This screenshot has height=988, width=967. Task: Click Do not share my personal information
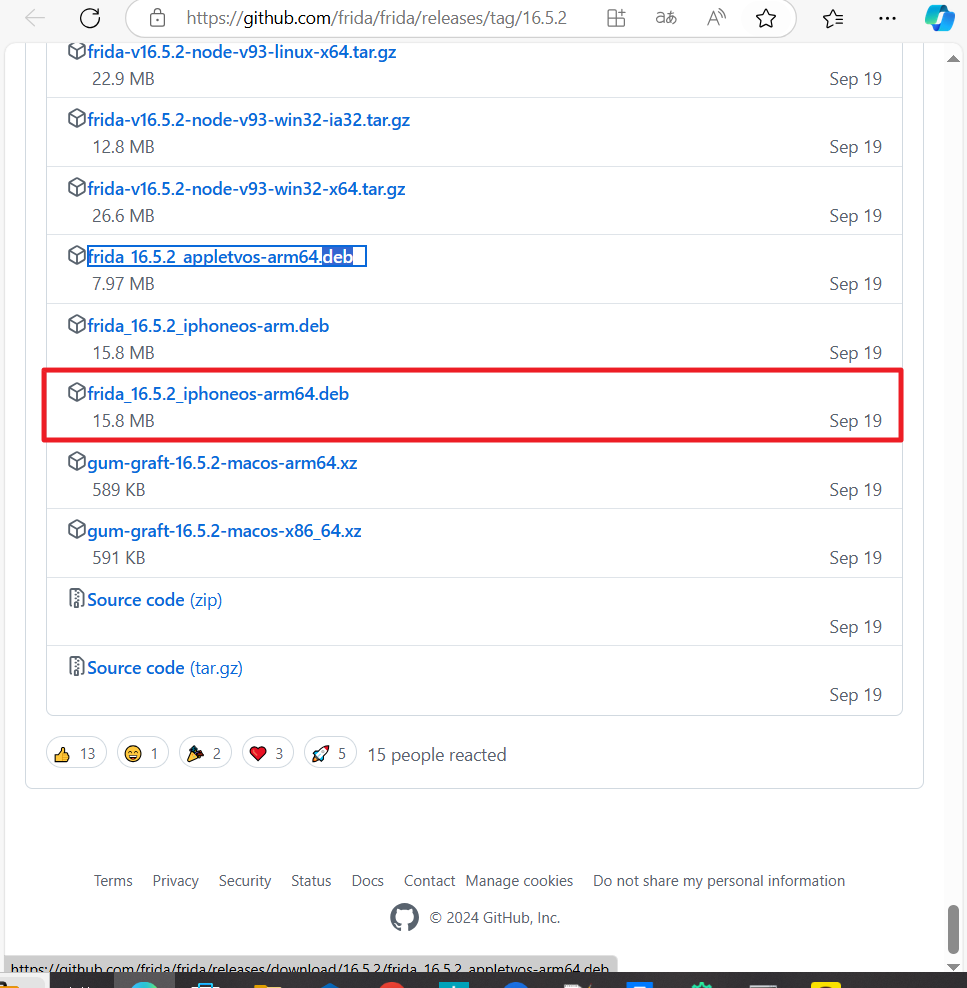(x=719, y=881)
